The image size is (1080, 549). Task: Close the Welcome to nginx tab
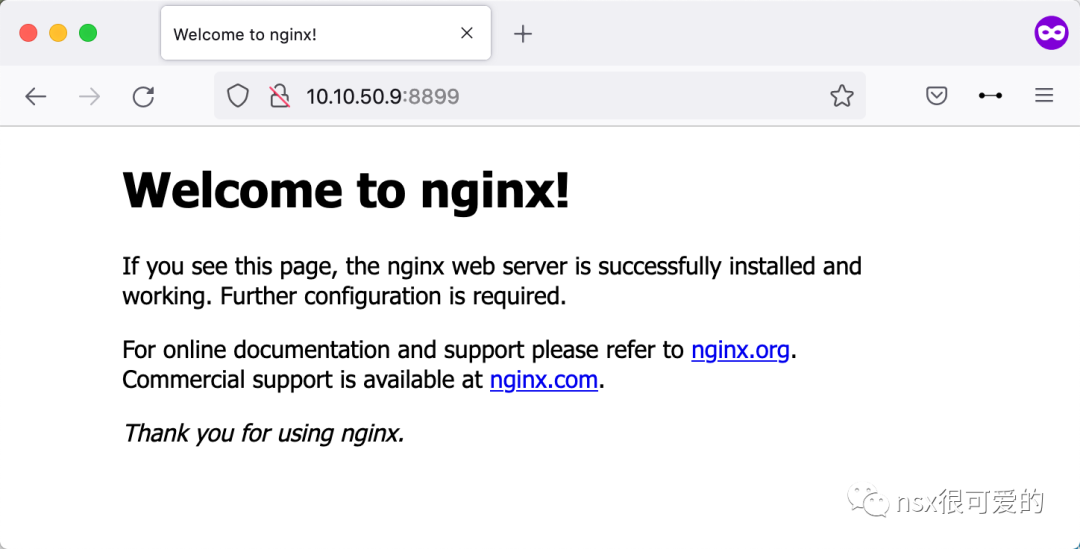pyautogui.click(x=467, y=33)
